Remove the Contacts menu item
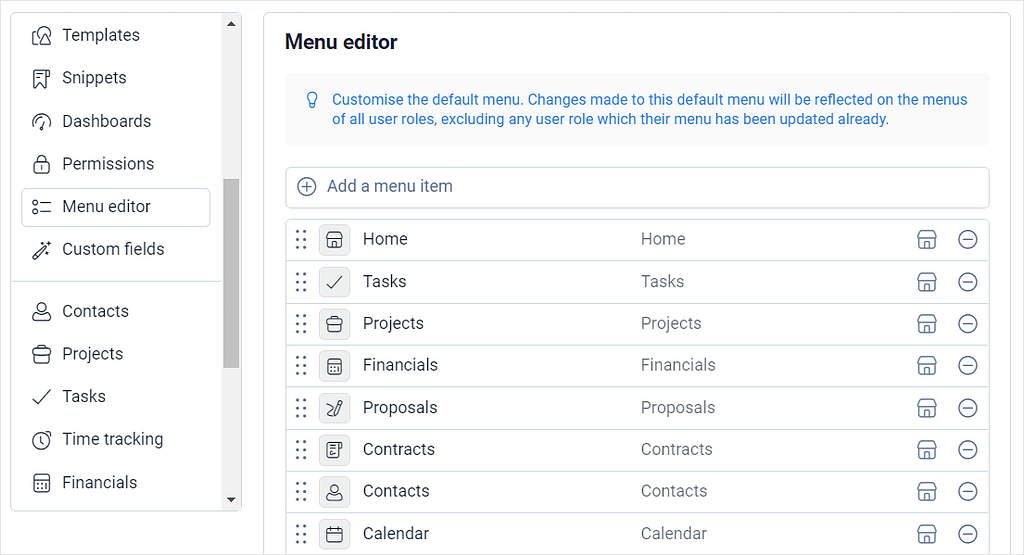Image resolution: width=1024 pixels, height=555 pixels. pos(968,492)
